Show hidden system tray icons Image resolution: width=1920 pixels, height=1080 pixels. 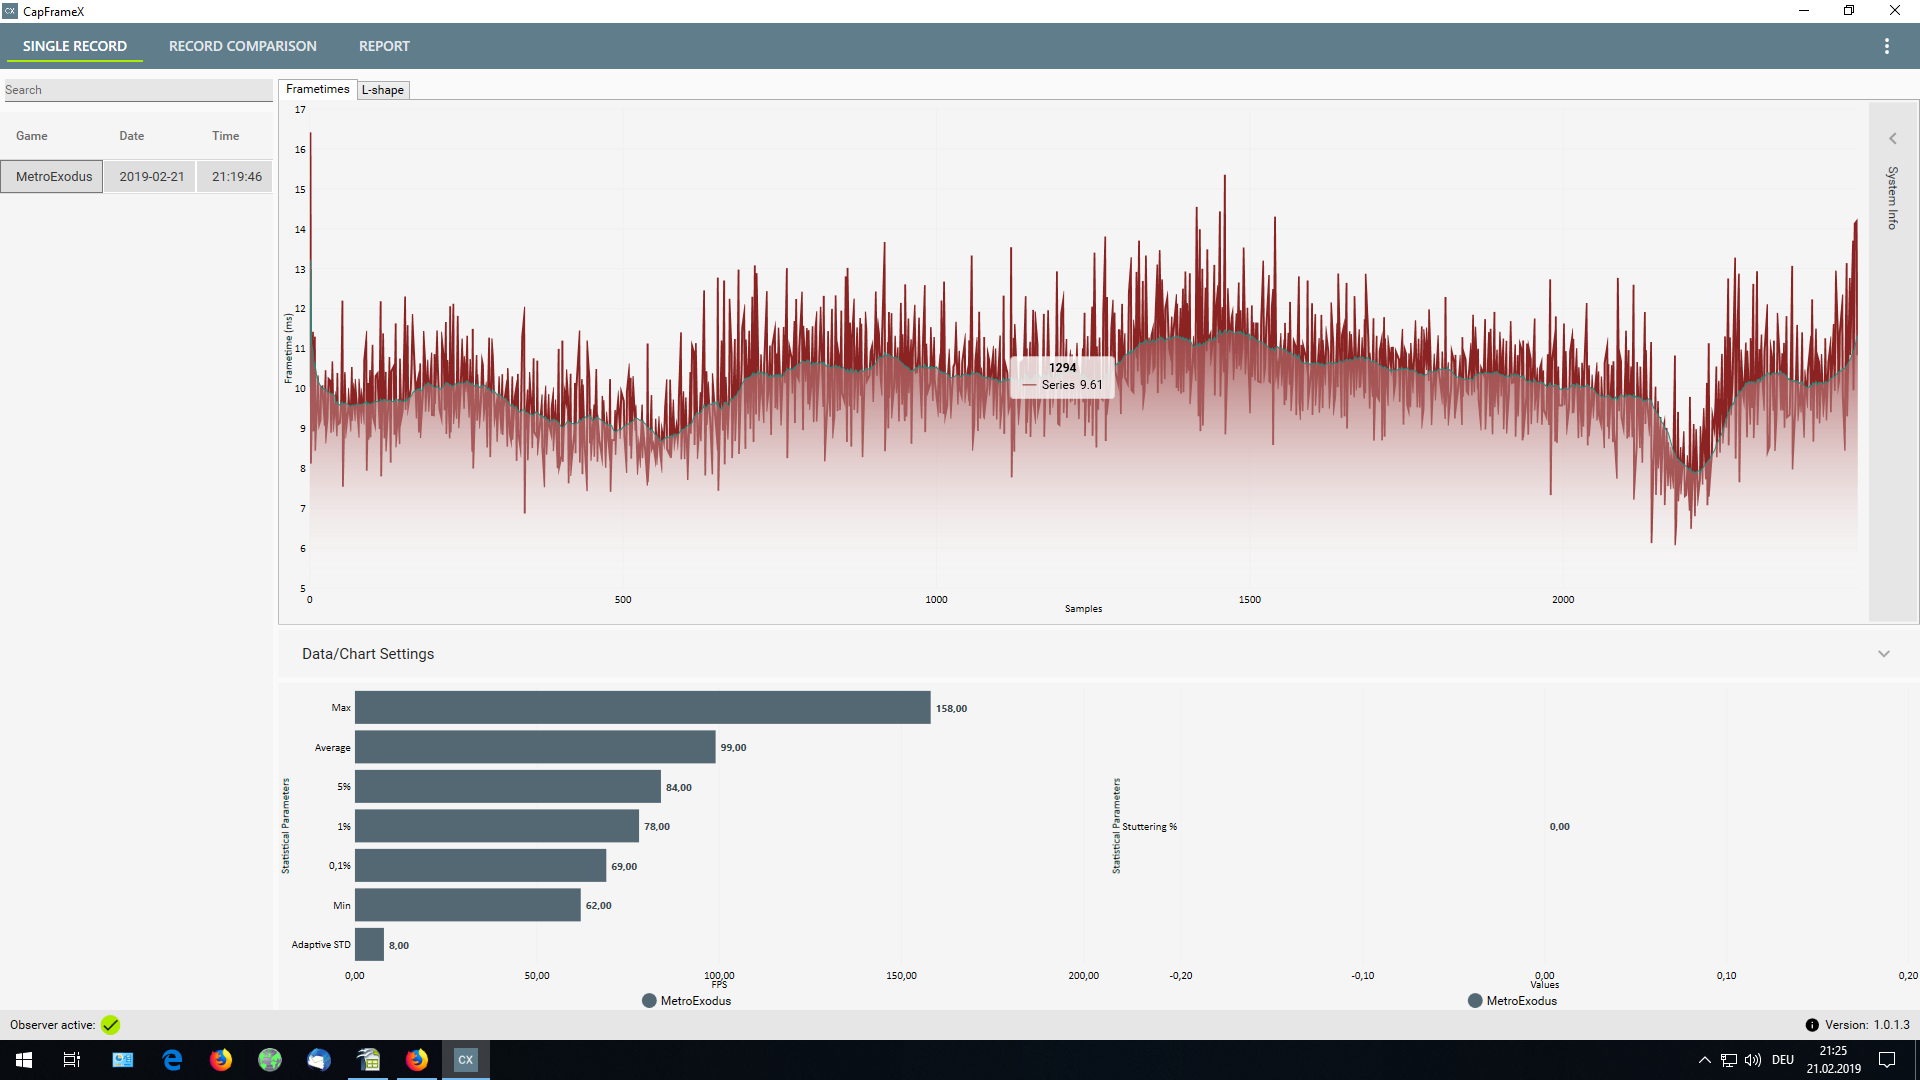click(x=1704, y=1060)
